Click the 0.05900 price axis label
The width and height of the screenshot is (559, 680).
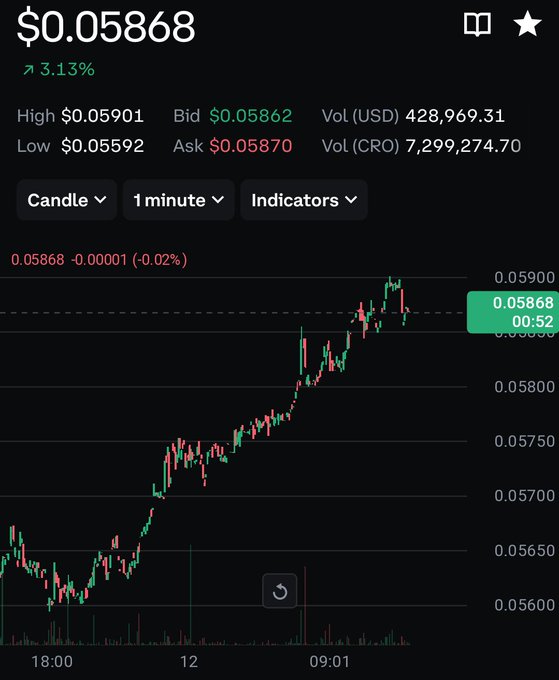tap(524, 278)
